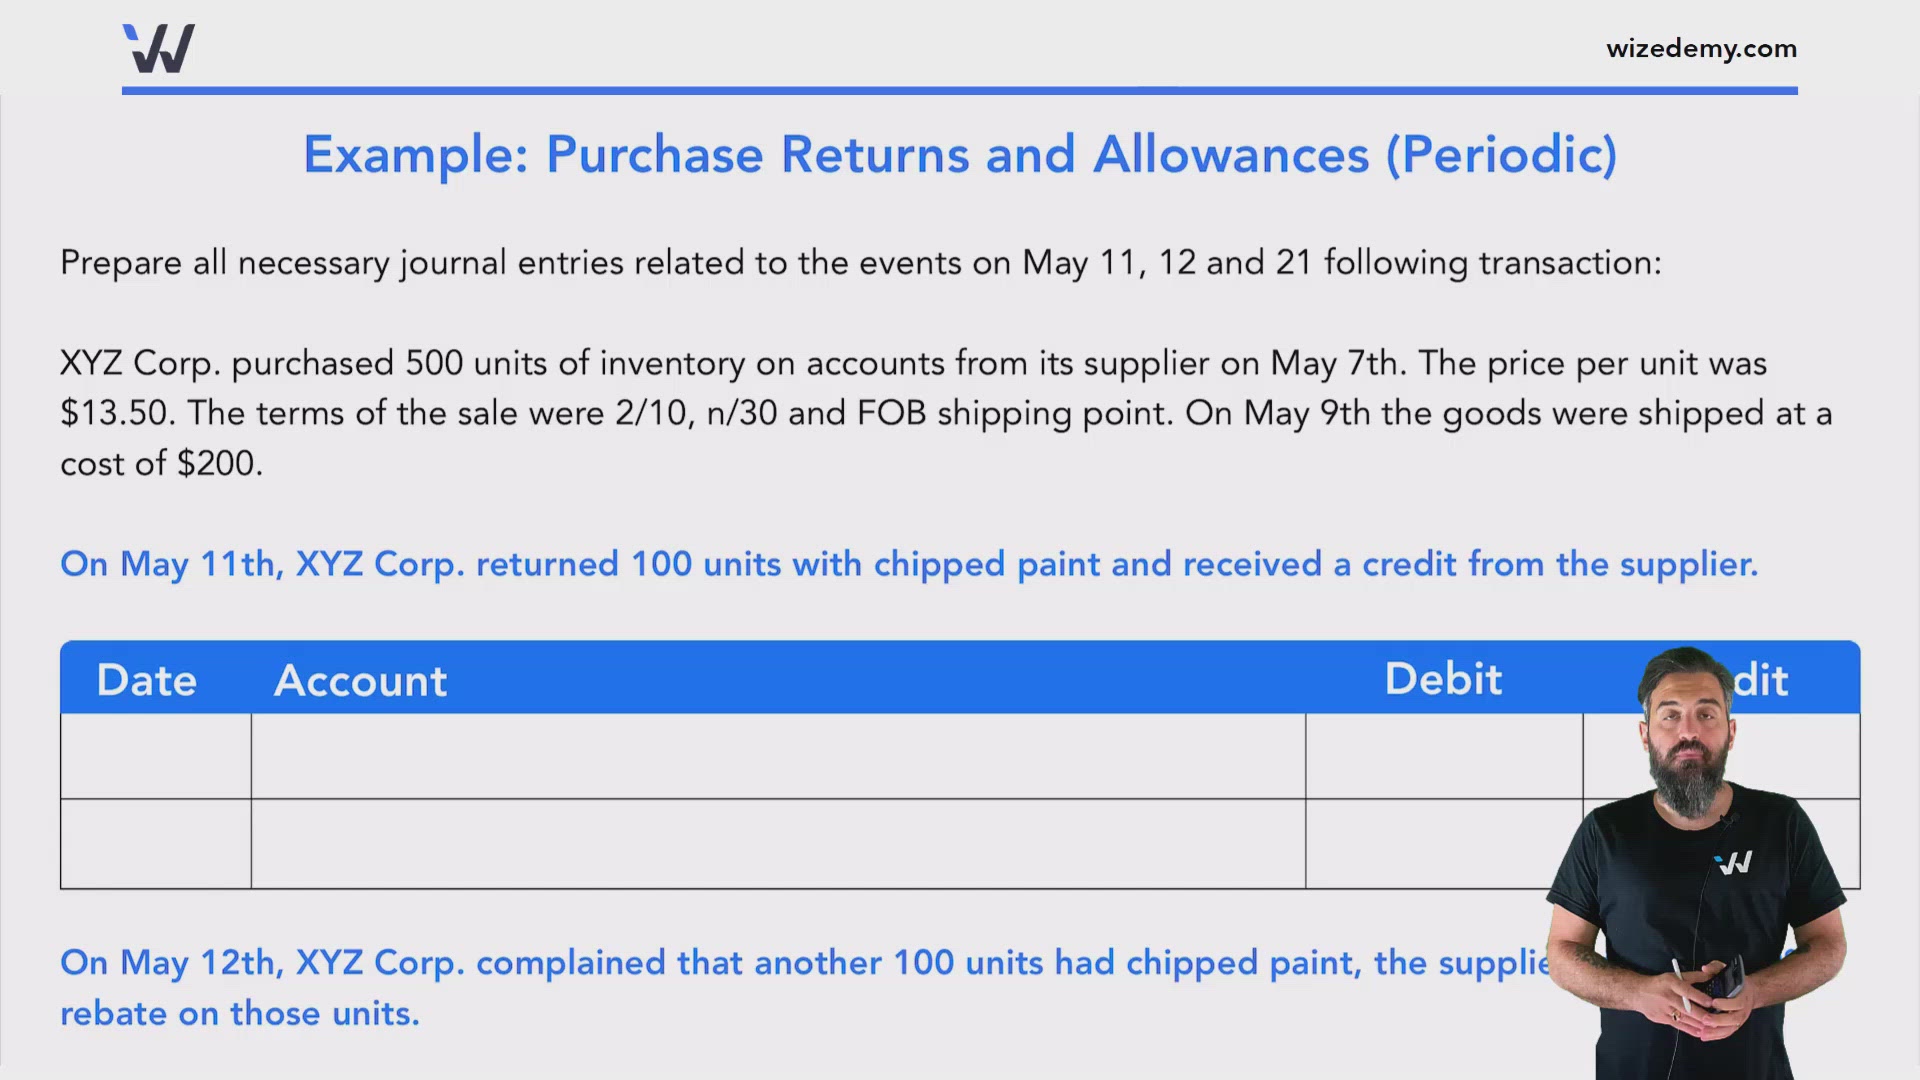
Task: Select the Date column header
Action: (x=147, y=680)
